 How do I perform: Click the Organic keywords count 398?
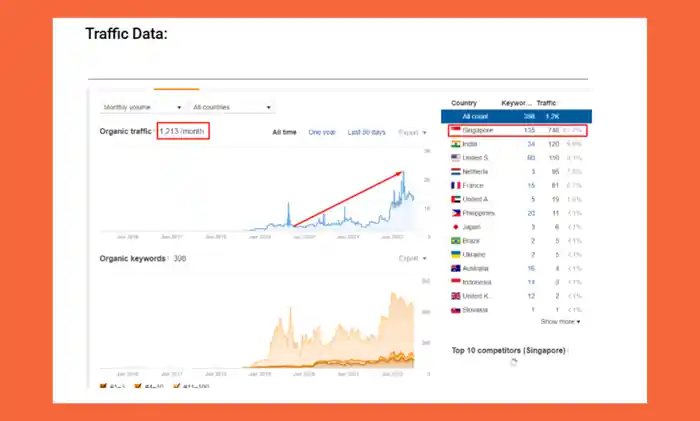[x=179, y=258]
